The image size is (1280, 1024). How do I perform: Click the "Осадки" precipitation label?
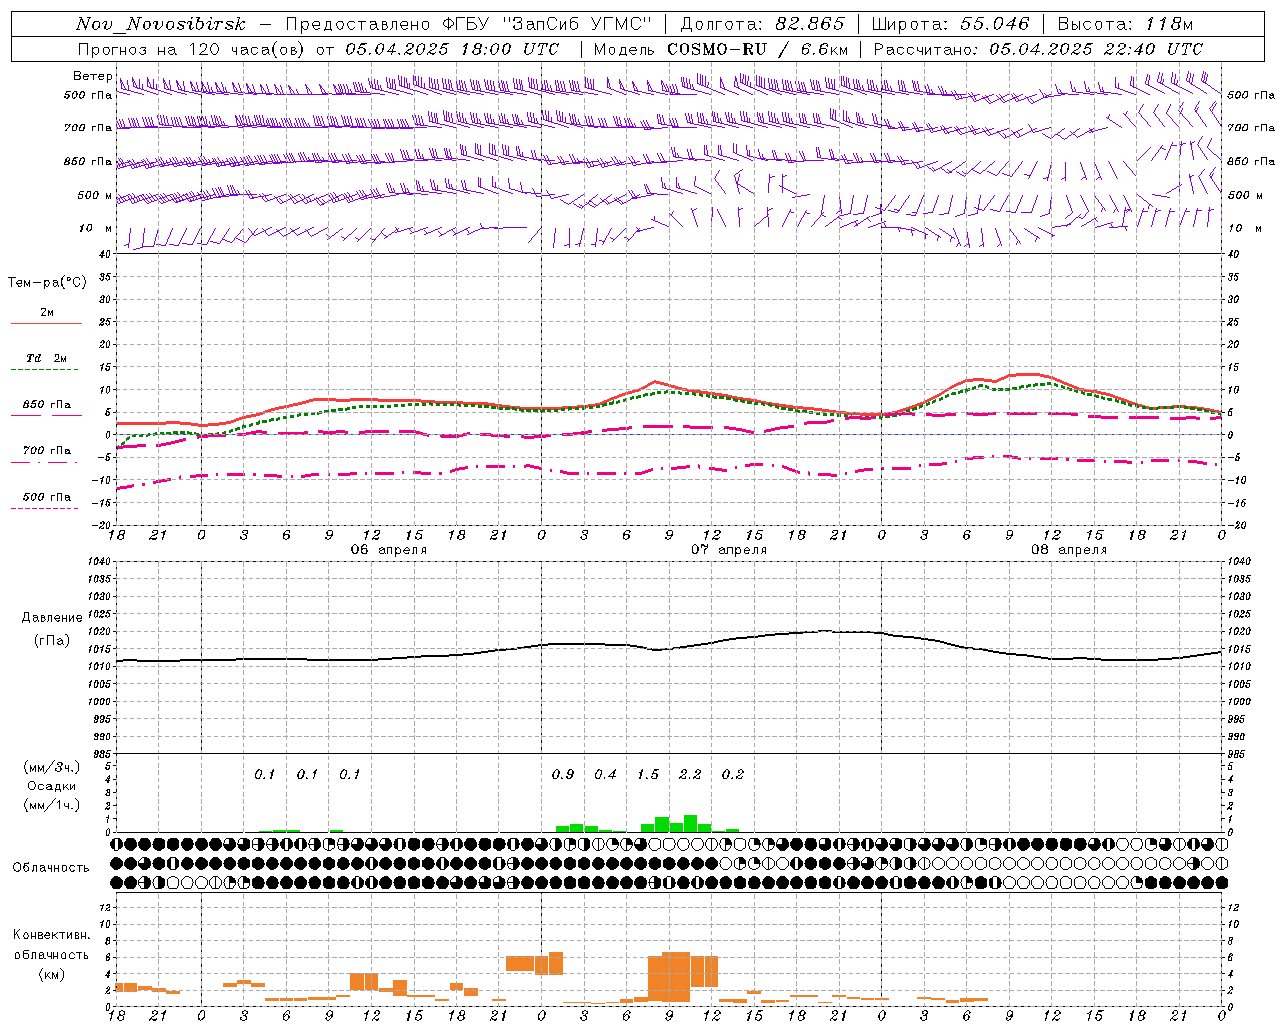coord(51,786)
